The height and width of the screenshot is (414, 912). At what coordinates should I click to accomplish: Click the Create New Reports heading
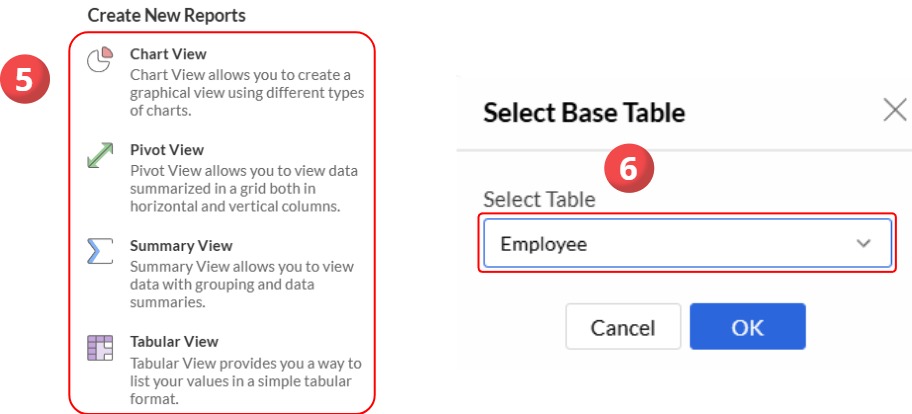coord(166,15)
